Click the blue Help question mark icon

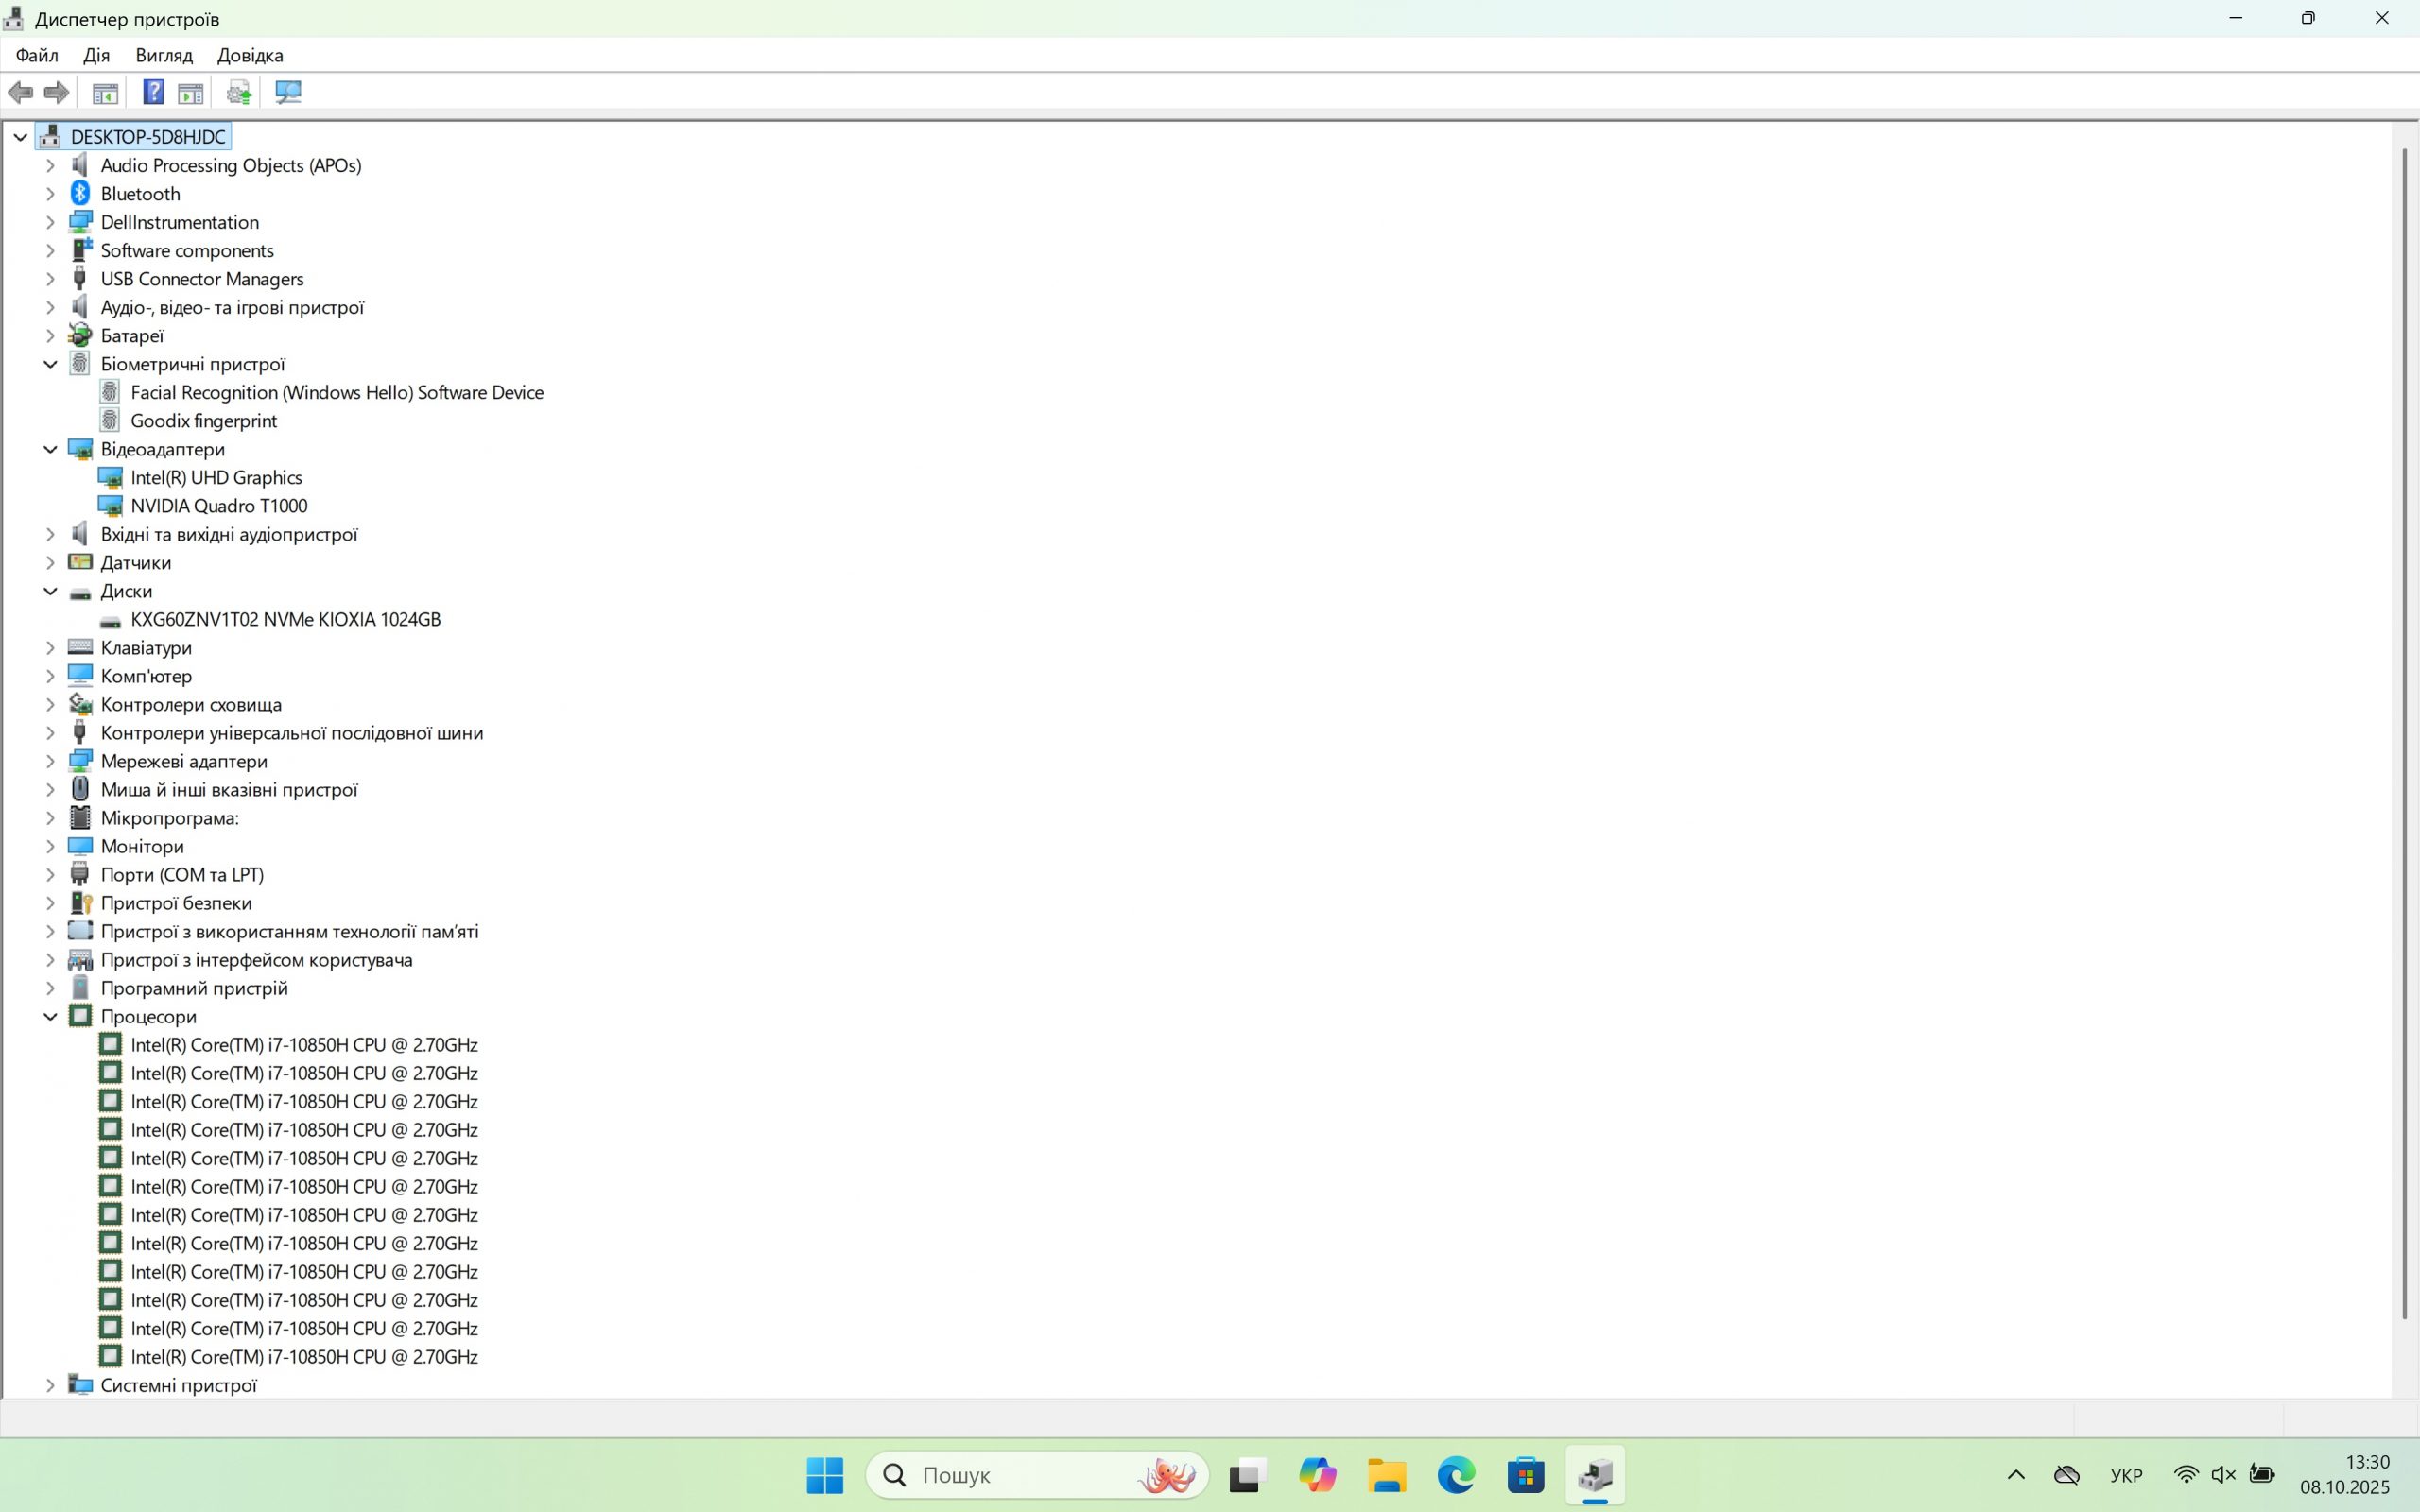click(153, 93)
